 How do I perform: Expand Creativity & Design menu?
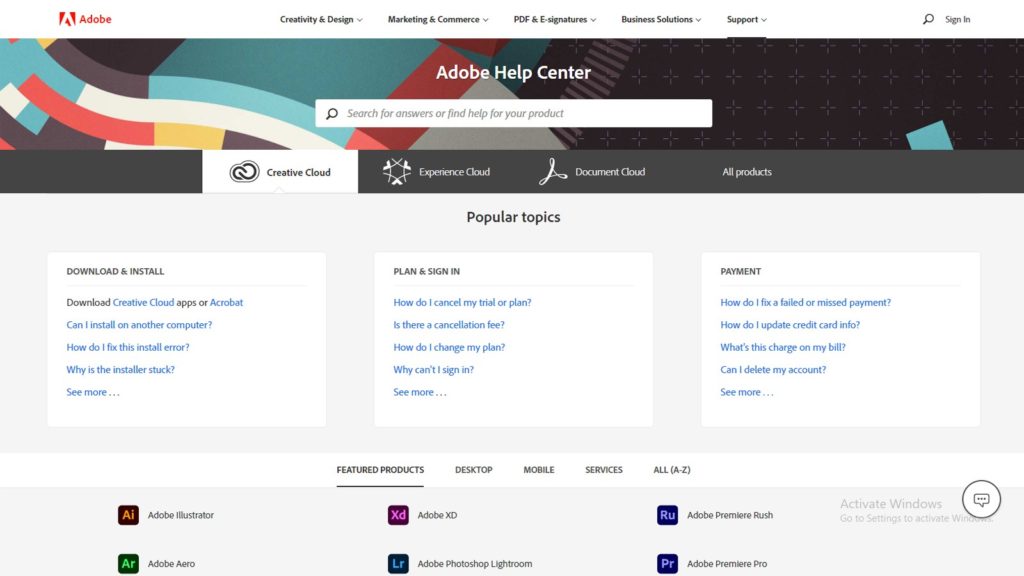[321, 20]
